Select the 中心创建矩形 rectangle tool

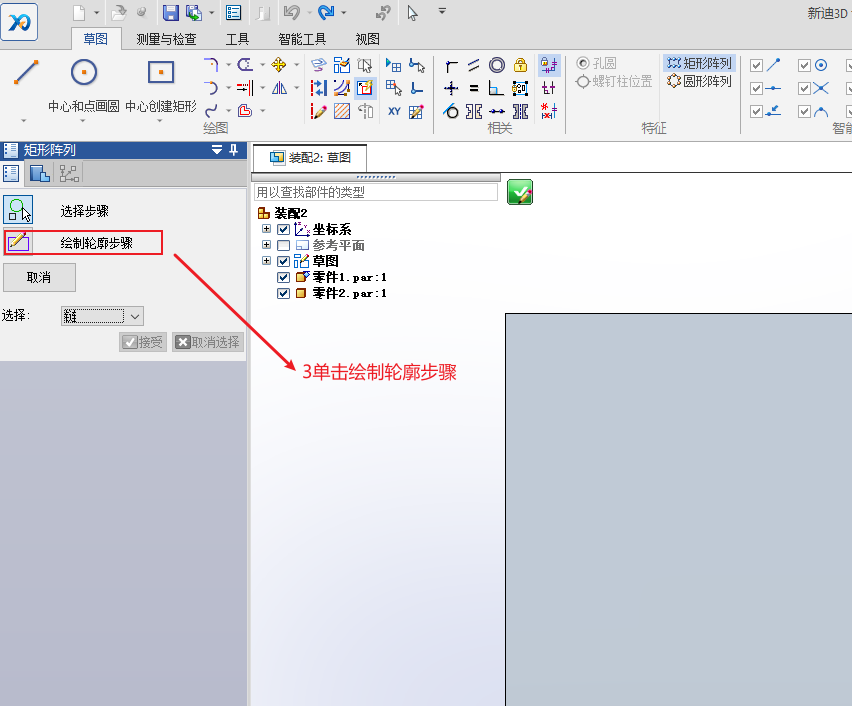tap(160, 73)
